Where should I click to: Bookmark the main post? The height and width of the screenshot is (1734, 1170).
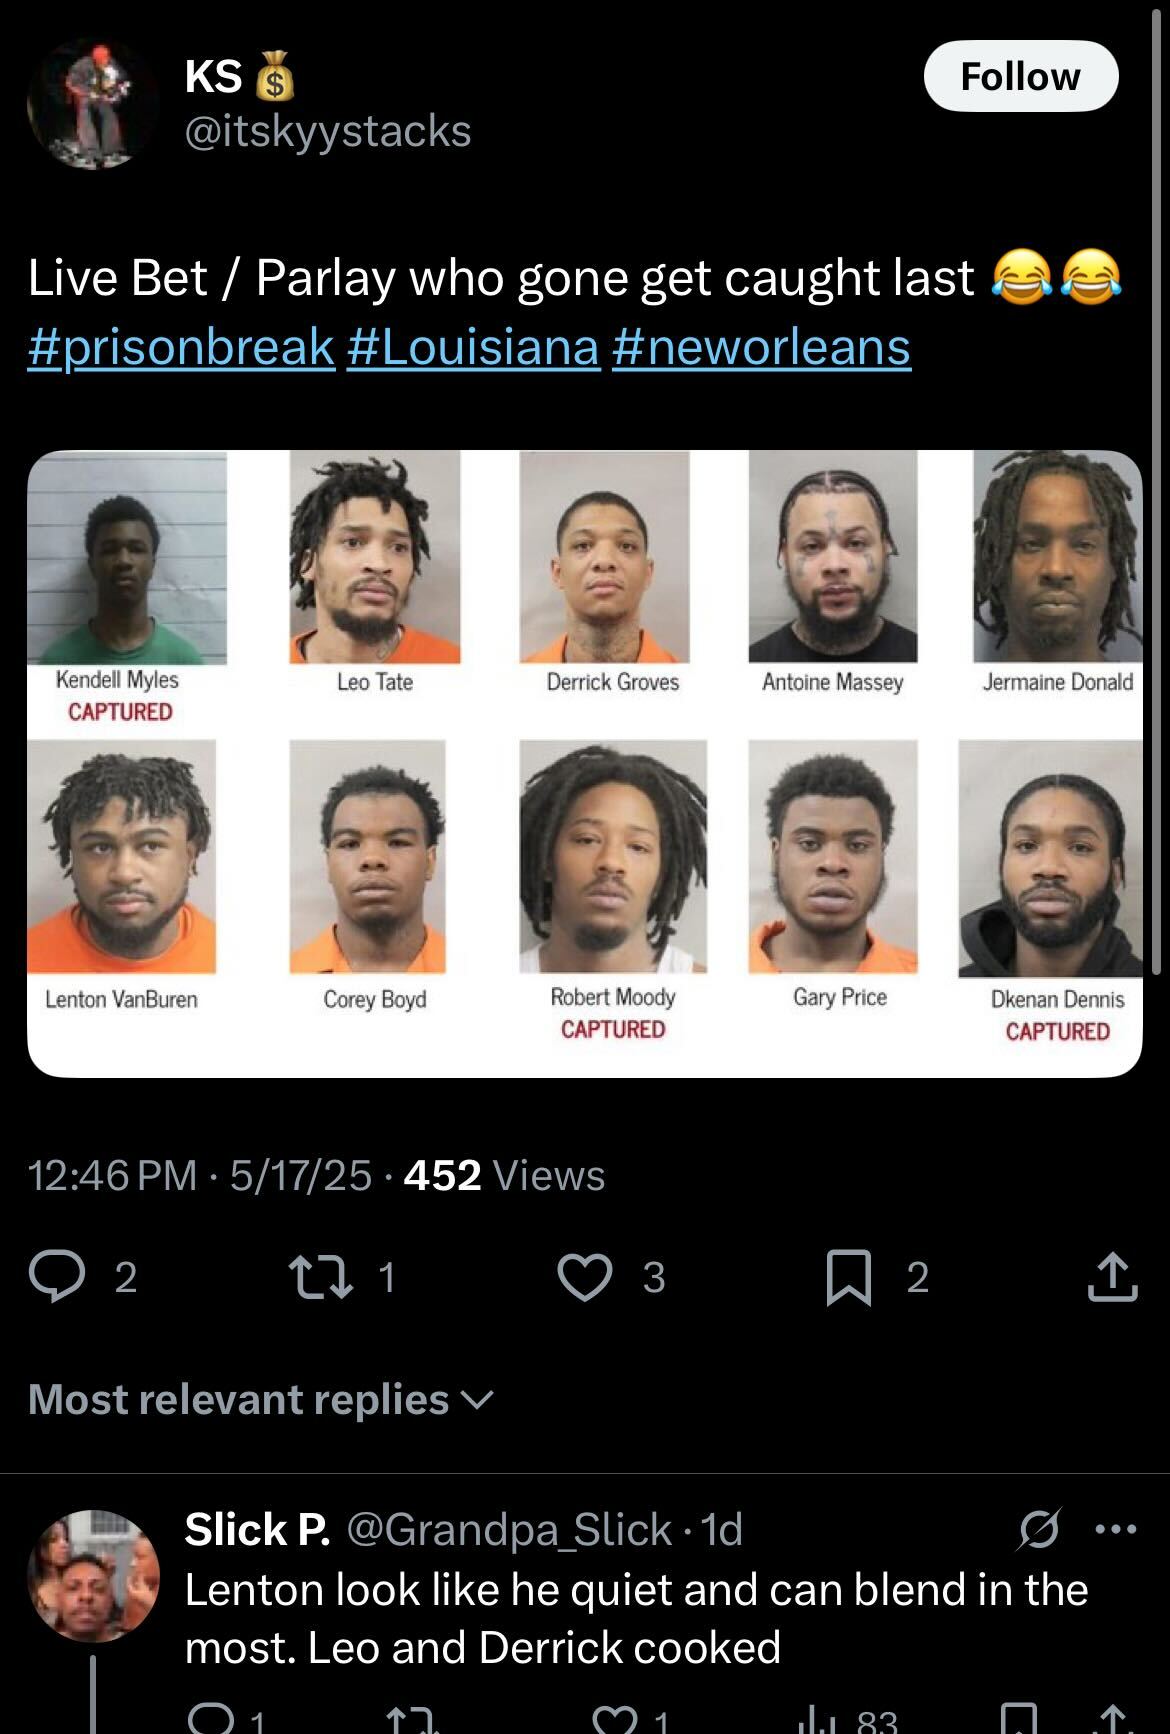[848, 1278]
